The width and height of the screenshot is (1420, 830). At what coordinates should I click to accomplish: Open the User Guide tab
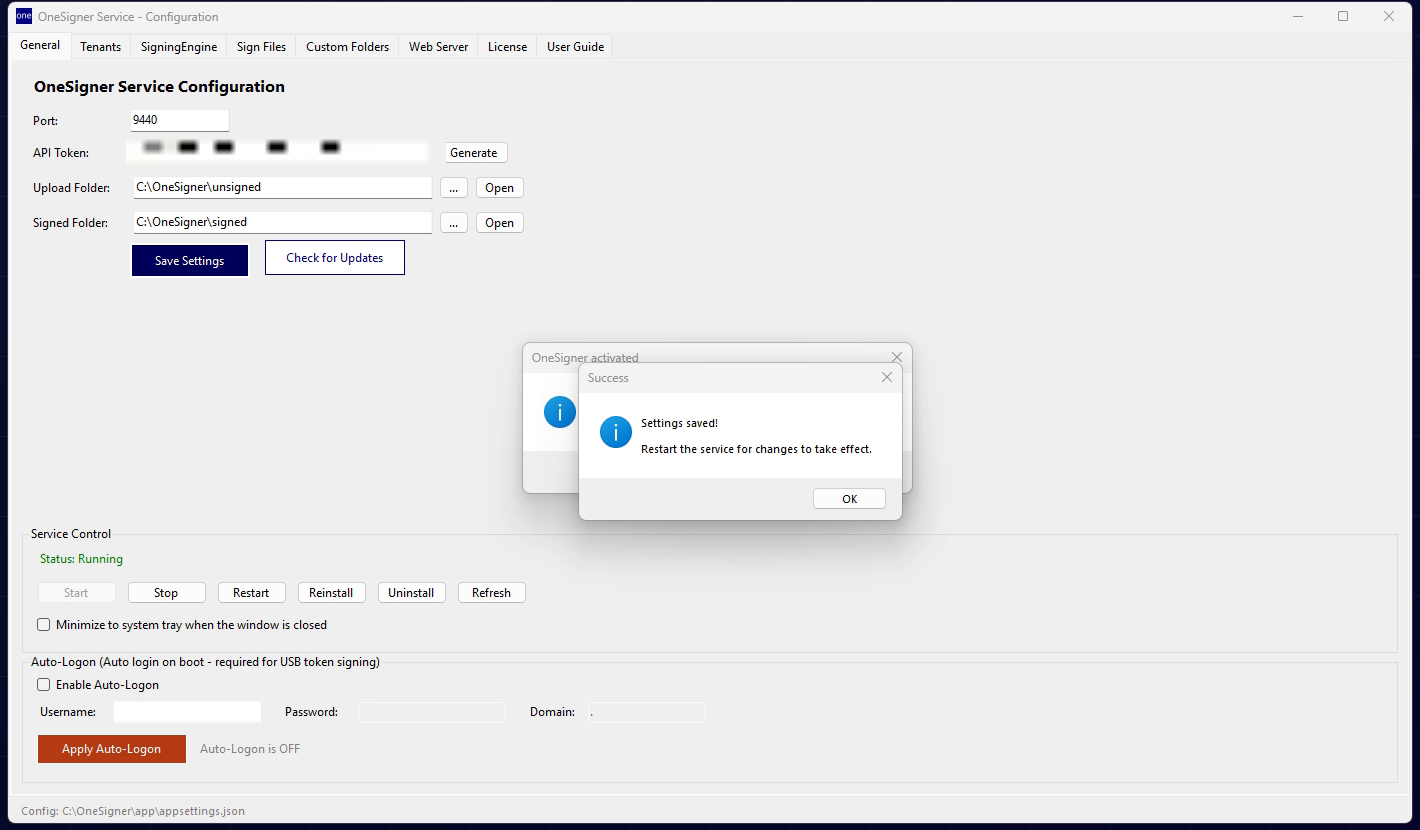(575, 47)
